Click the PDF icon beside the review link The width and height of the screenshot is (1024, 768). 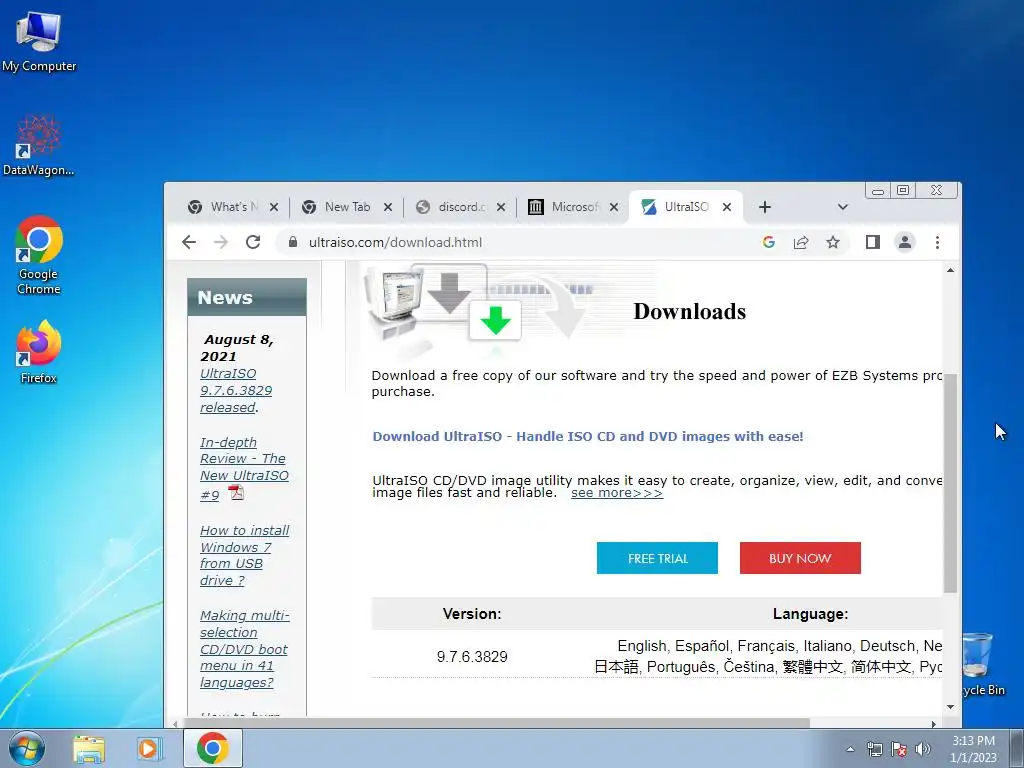[x=236, y=492]
